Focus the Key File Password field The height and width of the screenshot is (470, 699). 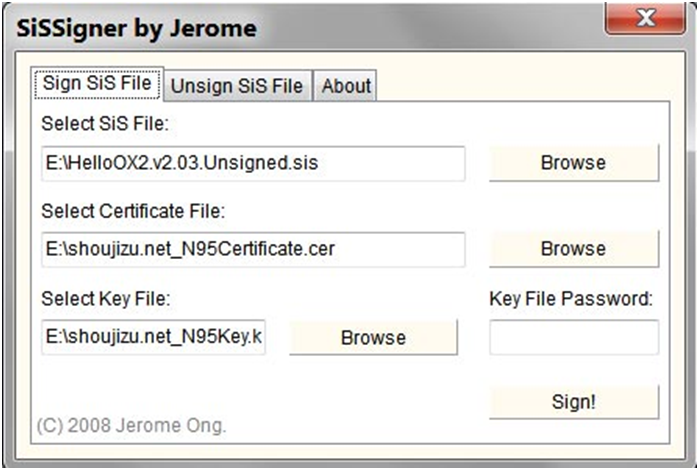(573, 338)
